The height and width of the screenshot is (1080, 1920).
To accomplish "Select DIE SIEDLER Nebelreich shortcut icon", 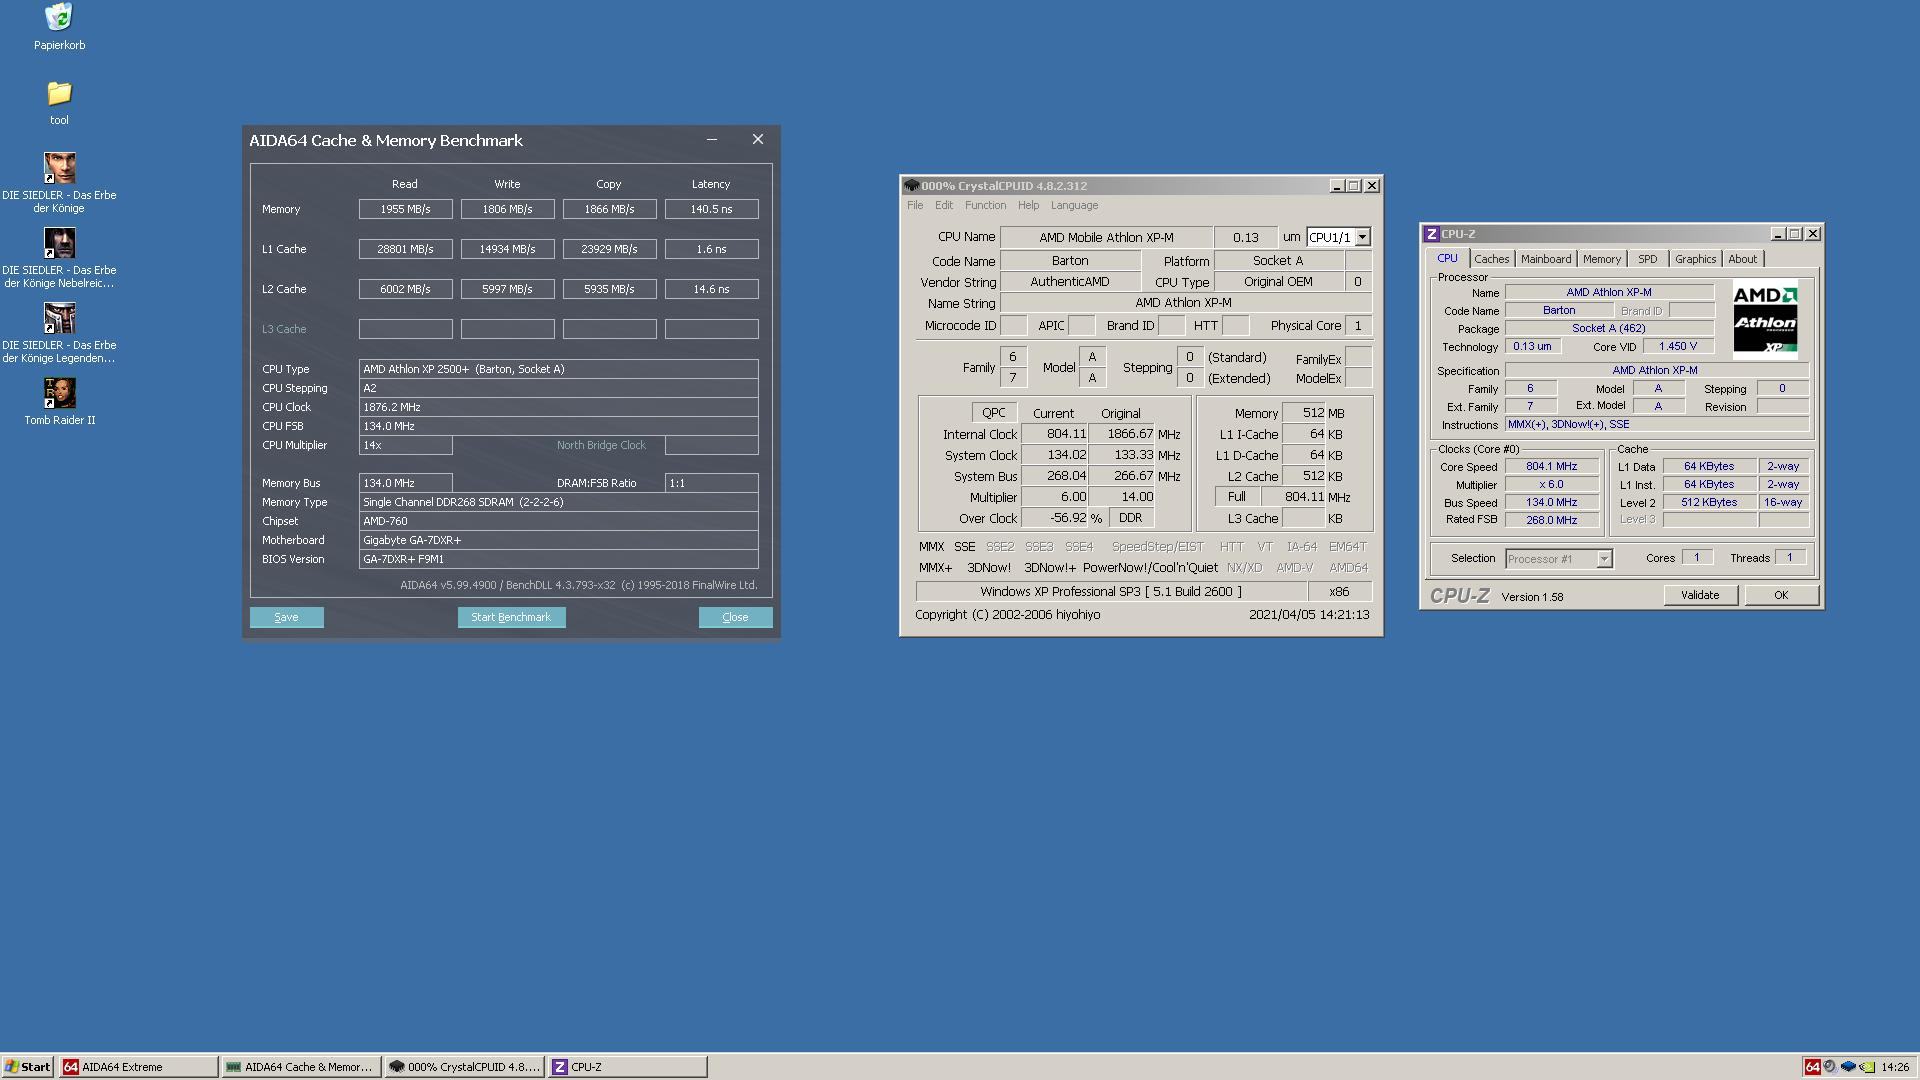I will [59, 243].
